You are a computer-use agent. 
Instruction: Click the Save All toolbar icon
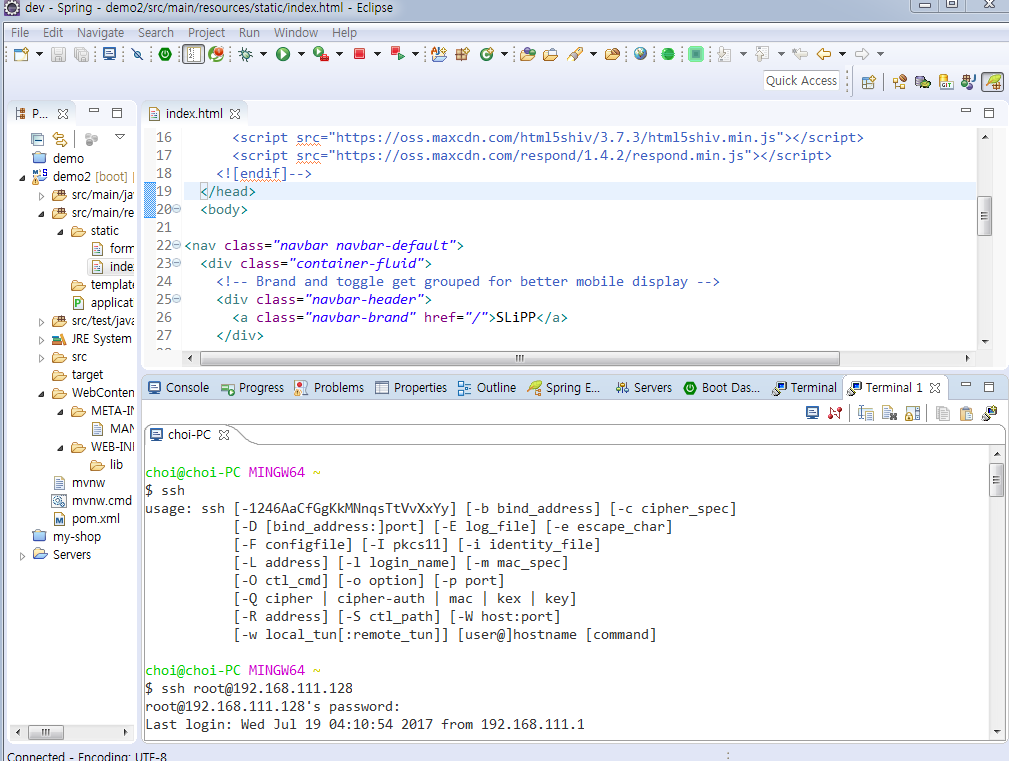pyautogui.click(x=82, y=54)
